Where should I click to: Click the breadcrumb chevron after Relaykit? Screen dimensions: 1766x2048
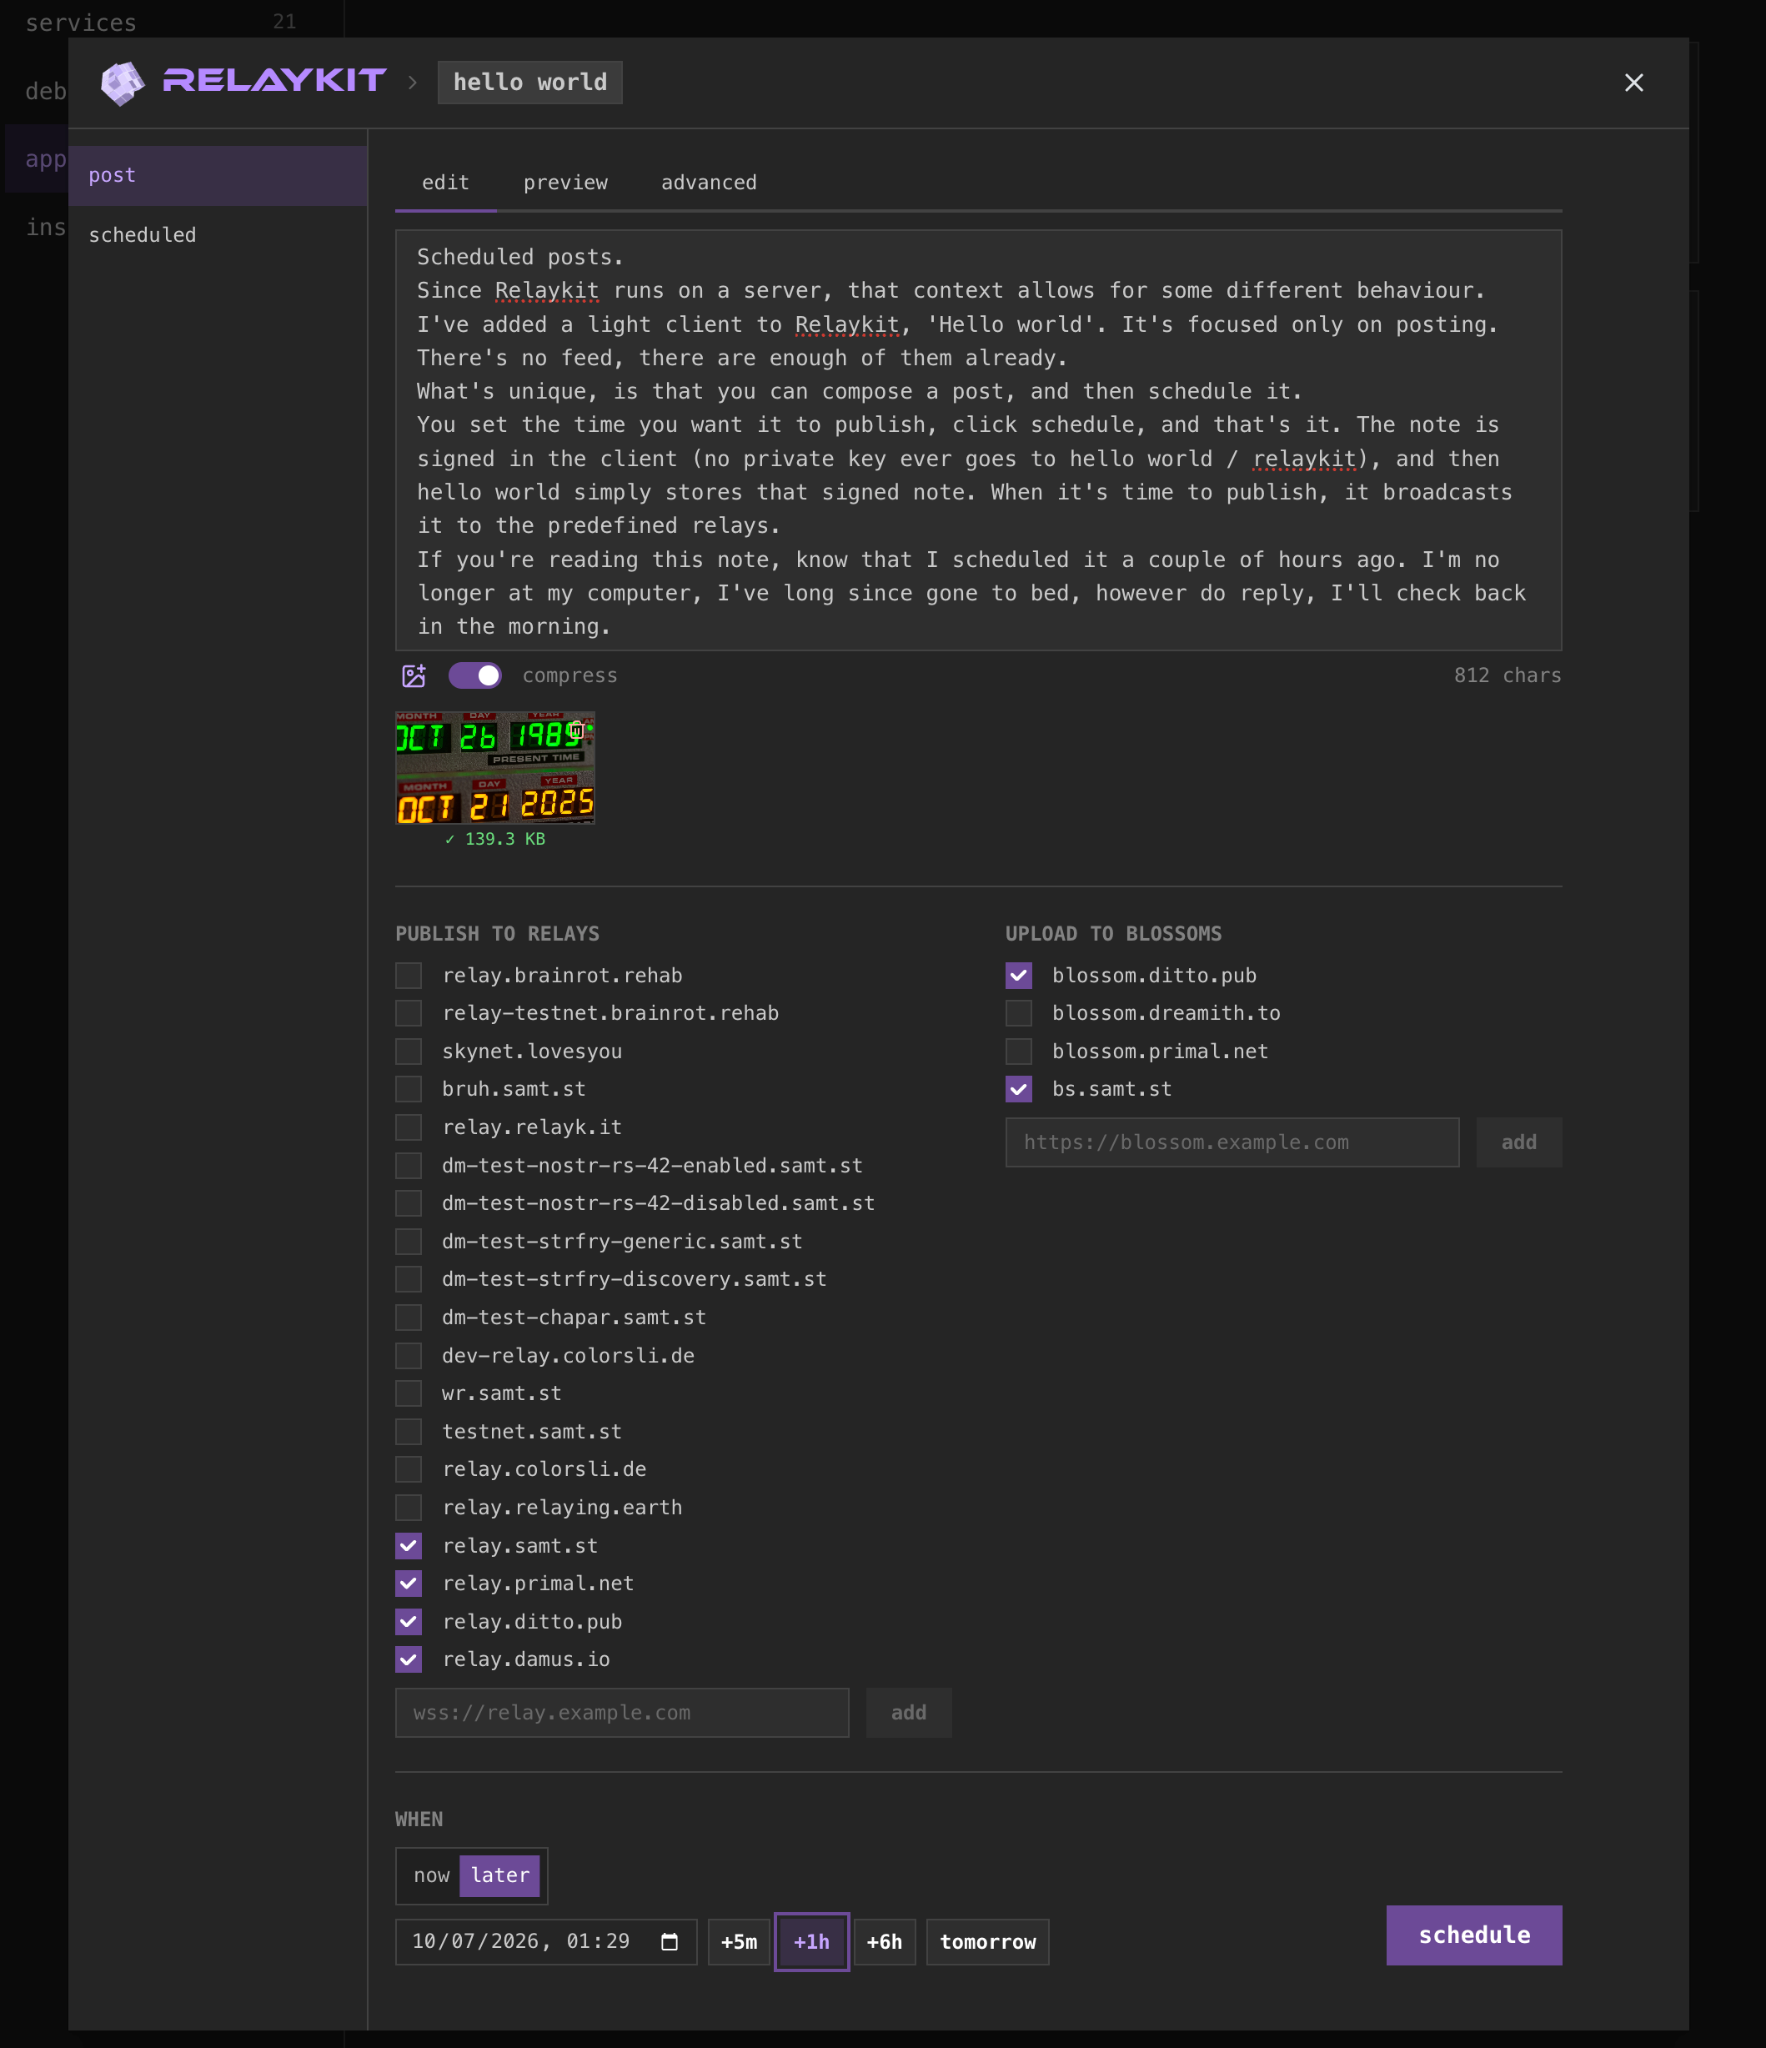tap(412, 83)
